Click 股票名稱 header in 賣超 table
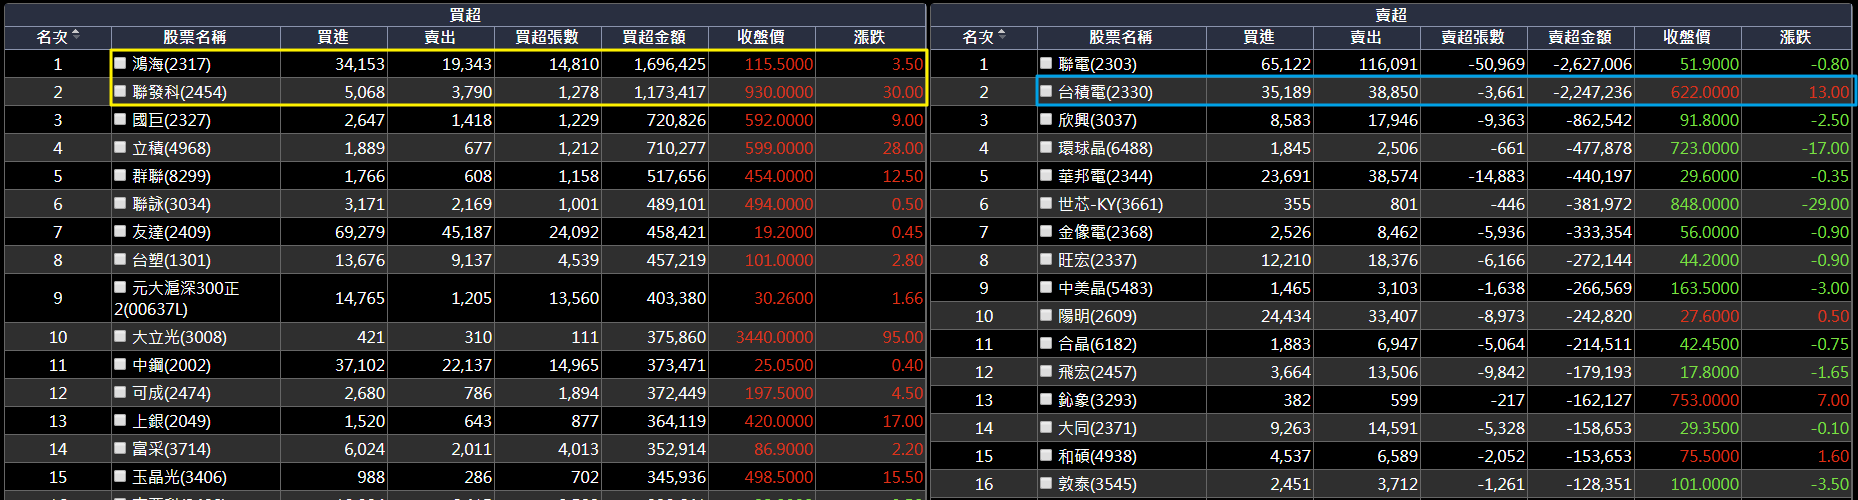1858x500 pixels. point(1121,37)
